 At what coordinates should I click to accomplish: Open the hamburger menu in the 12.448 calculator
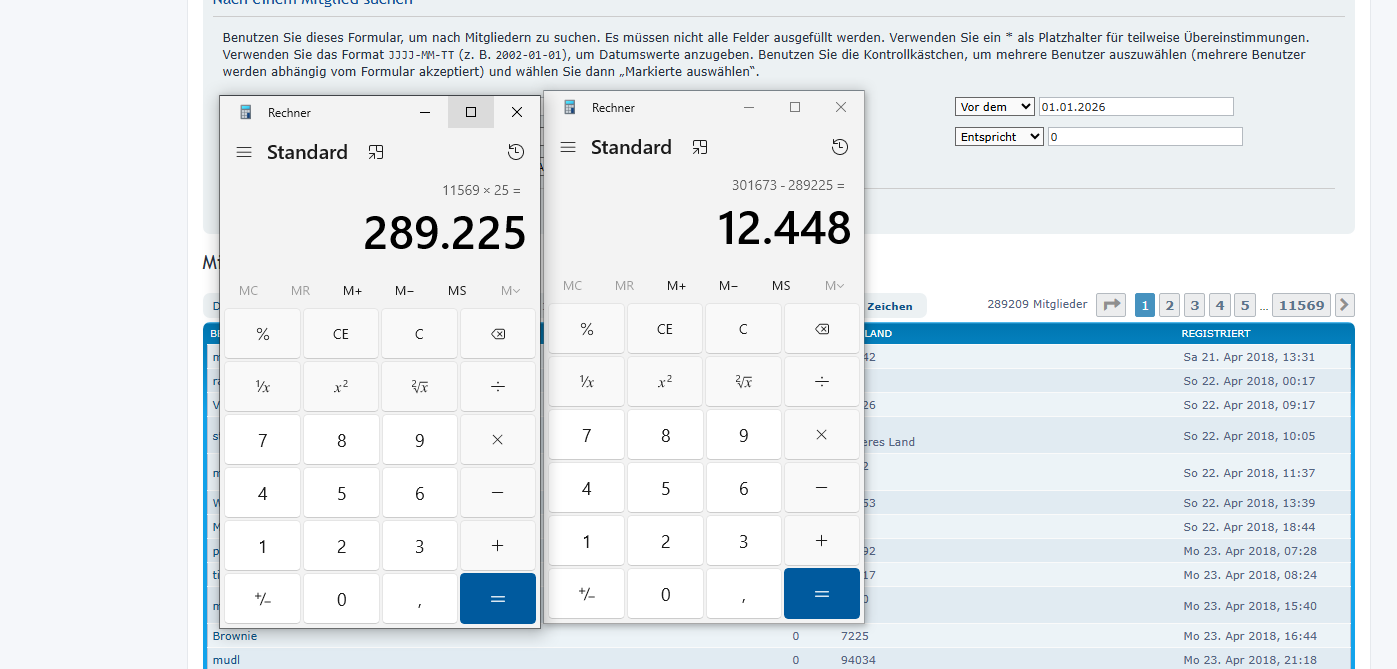point(568,148)
